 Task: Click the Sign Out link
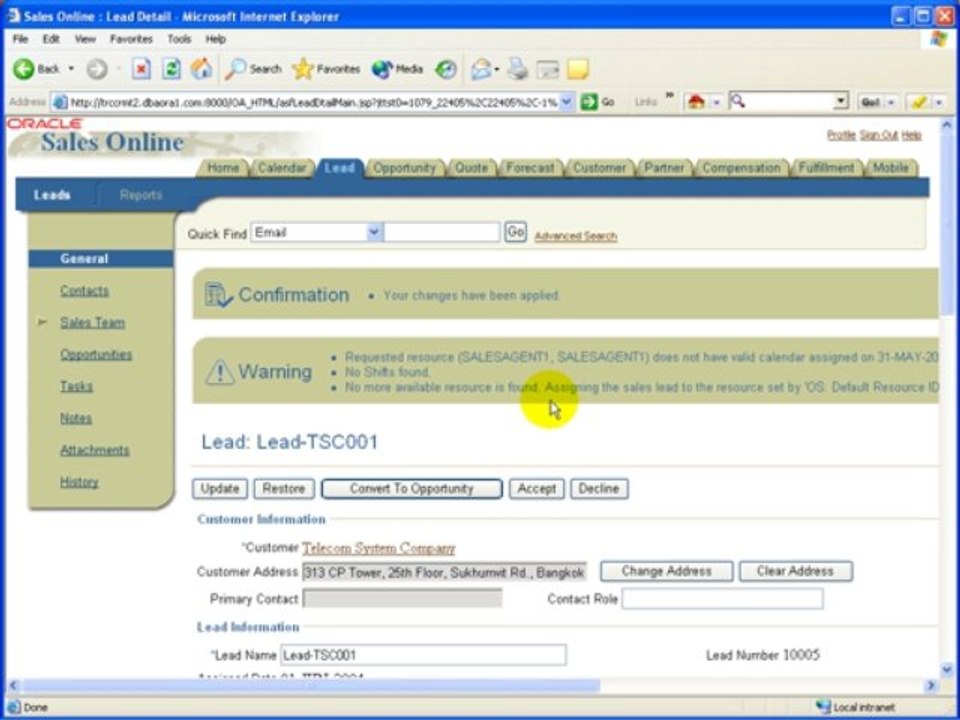pyautogui.click(x=878, y=135)
